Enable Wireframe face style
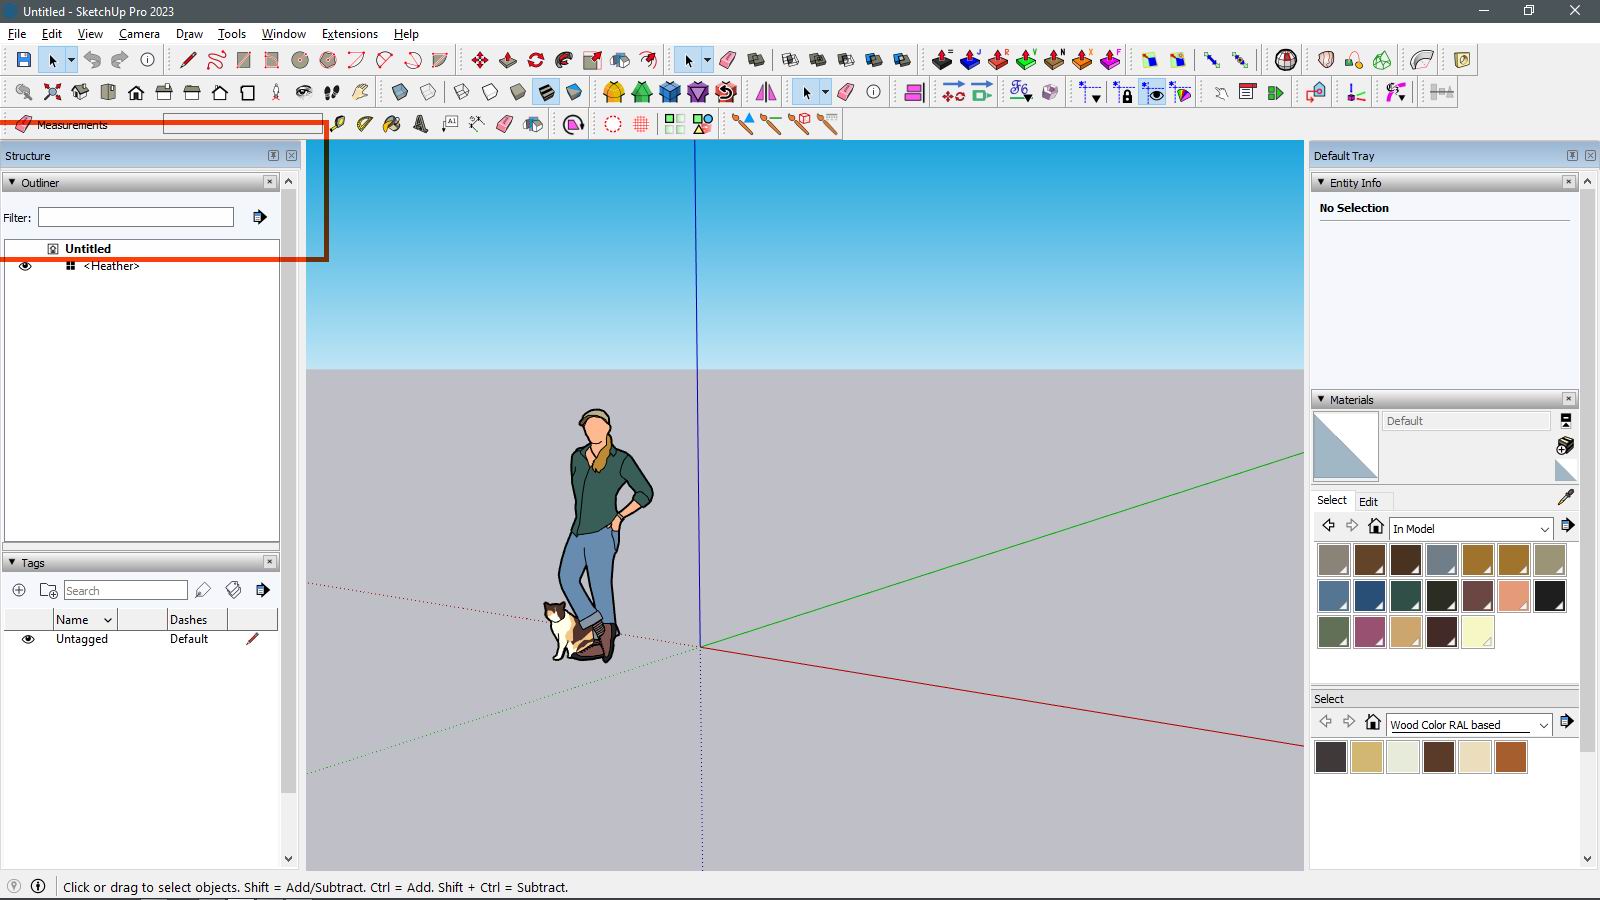 coord(462,92)
